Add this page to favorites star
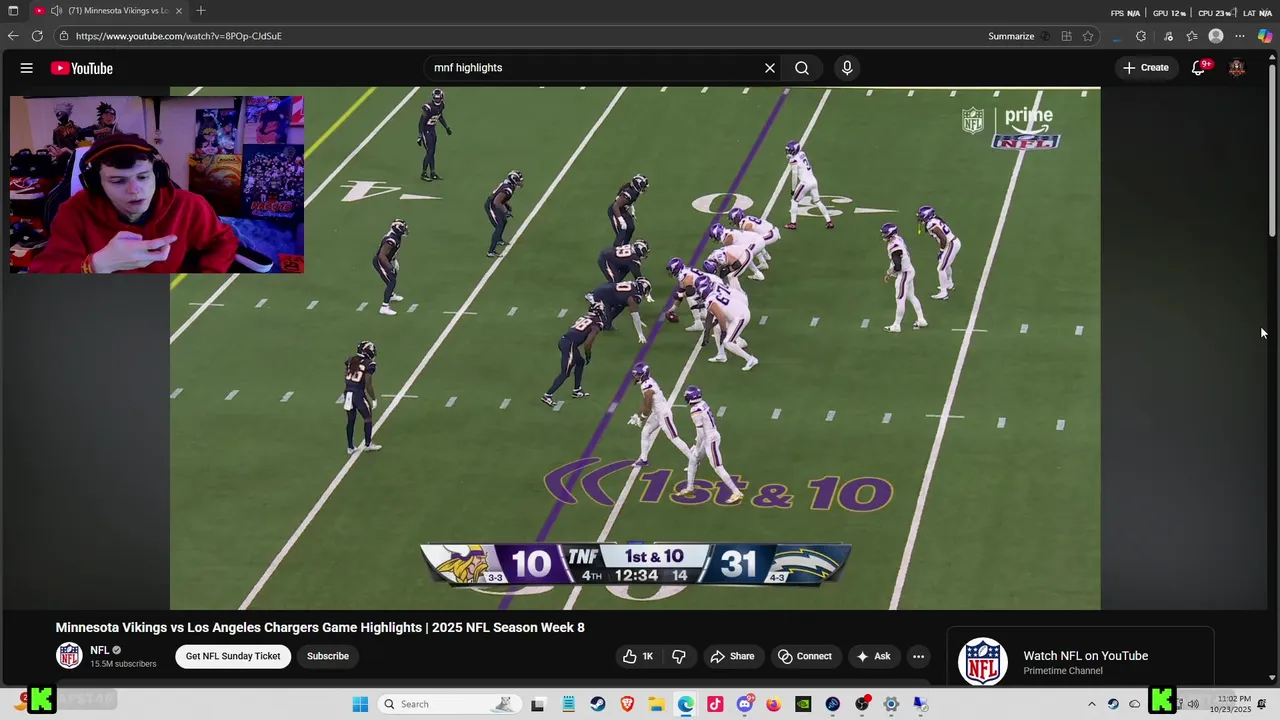The height and width of the screenshot is (720, 1280). click(x=1088, y=36)
